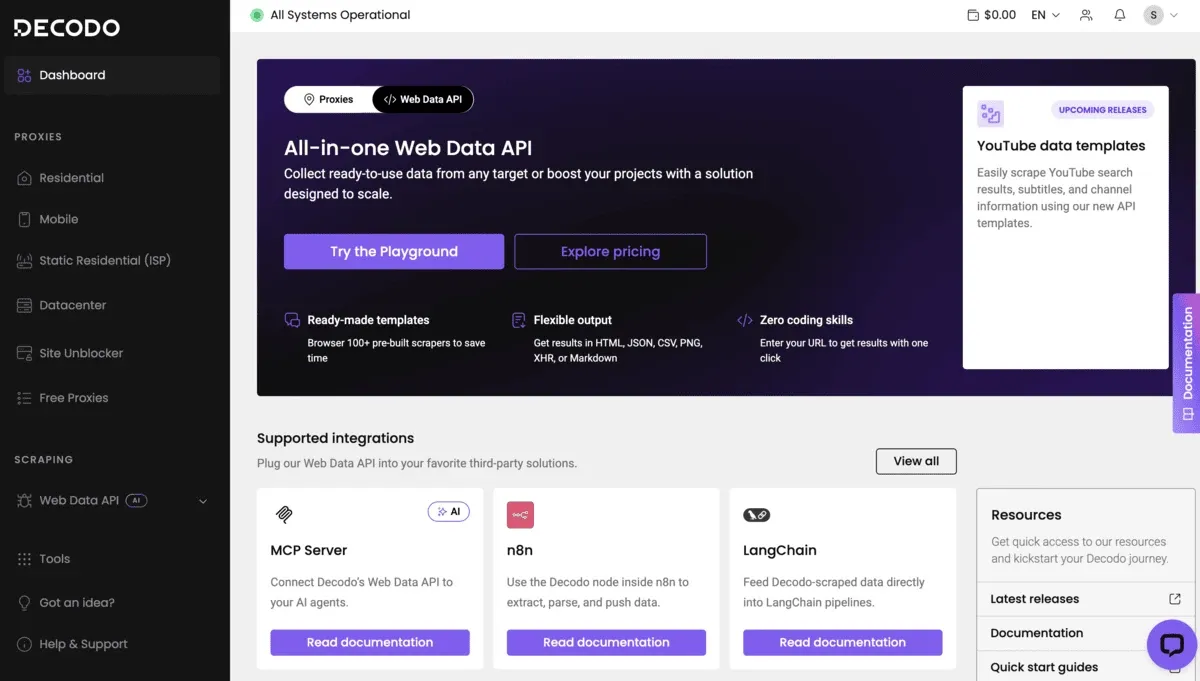Click the Mobile proxies phone icon

coord(25,219)
